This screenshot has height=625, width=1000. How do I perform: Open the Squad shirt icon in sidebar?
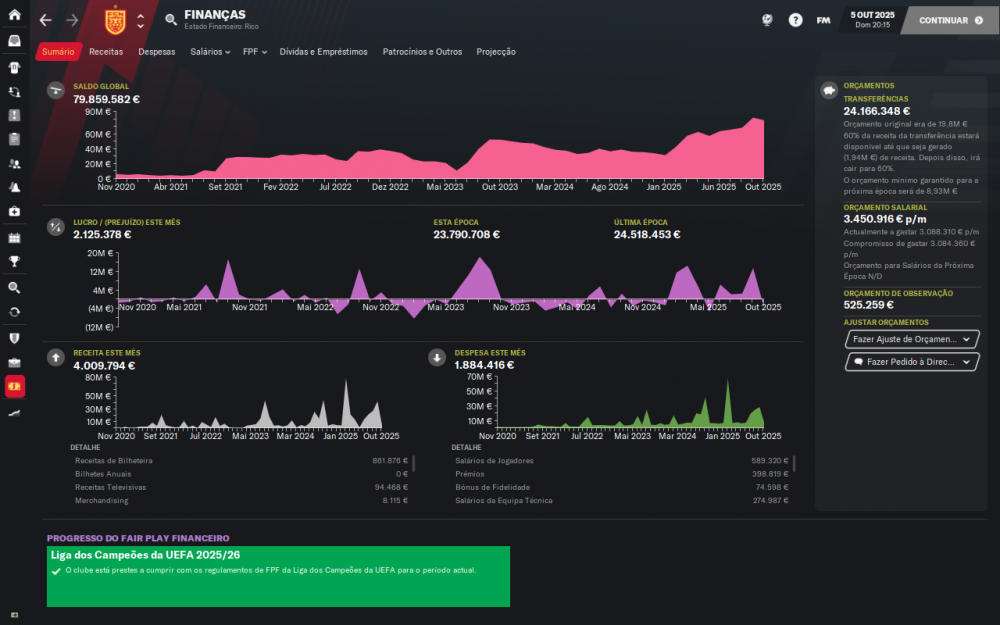[x=14, y=67]
